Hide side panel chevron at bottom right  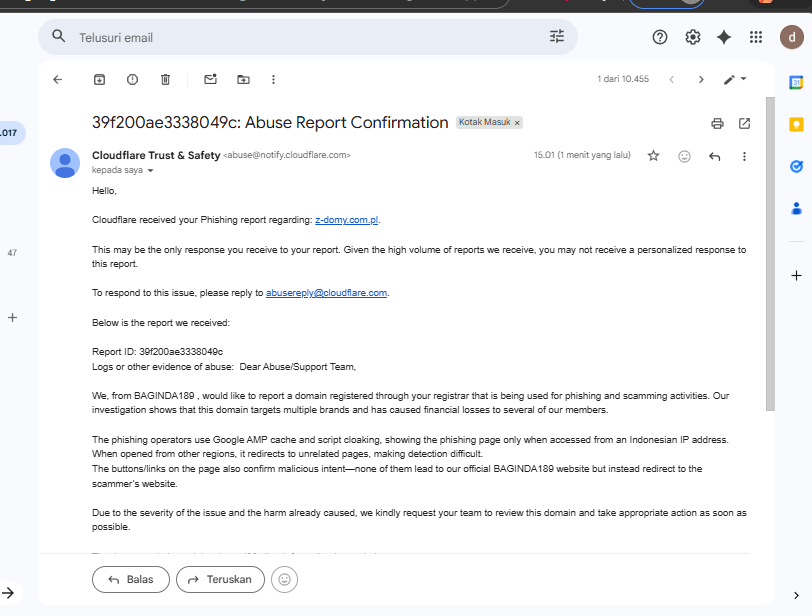point(796,595)
